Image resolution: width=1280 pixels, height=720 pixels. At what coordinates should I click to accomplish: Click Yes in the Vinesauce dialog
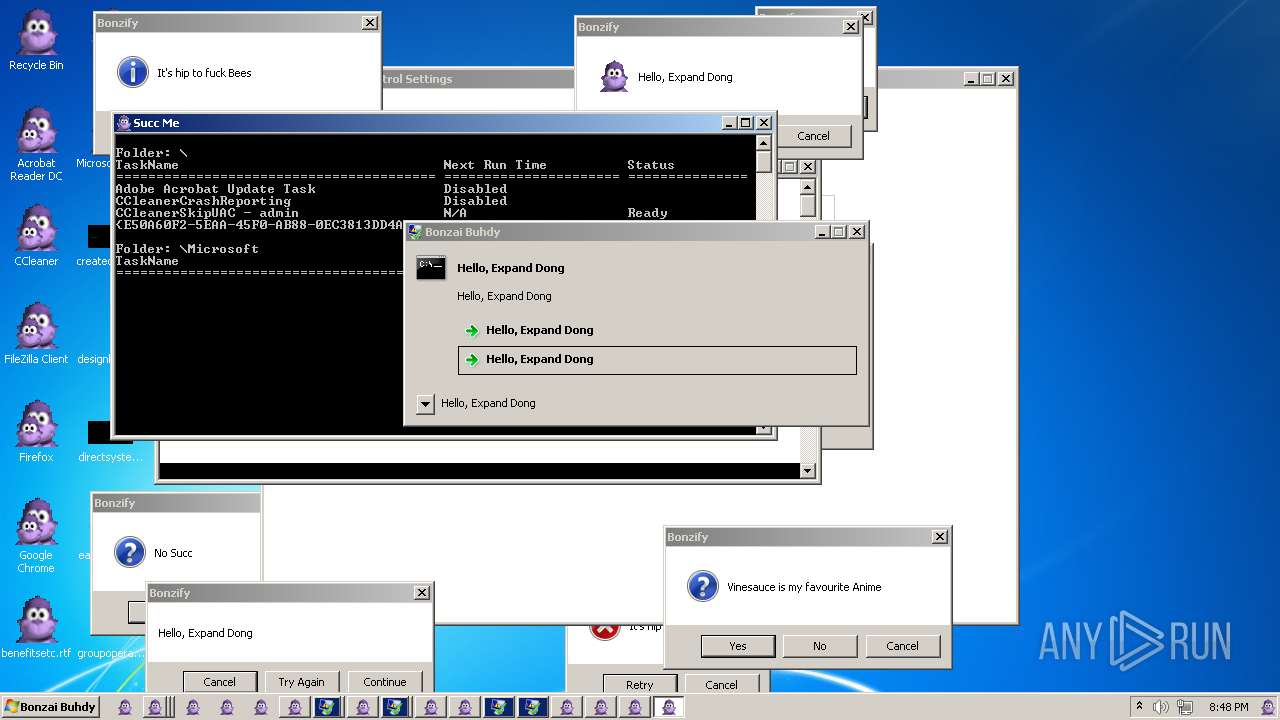pos(738,646)
